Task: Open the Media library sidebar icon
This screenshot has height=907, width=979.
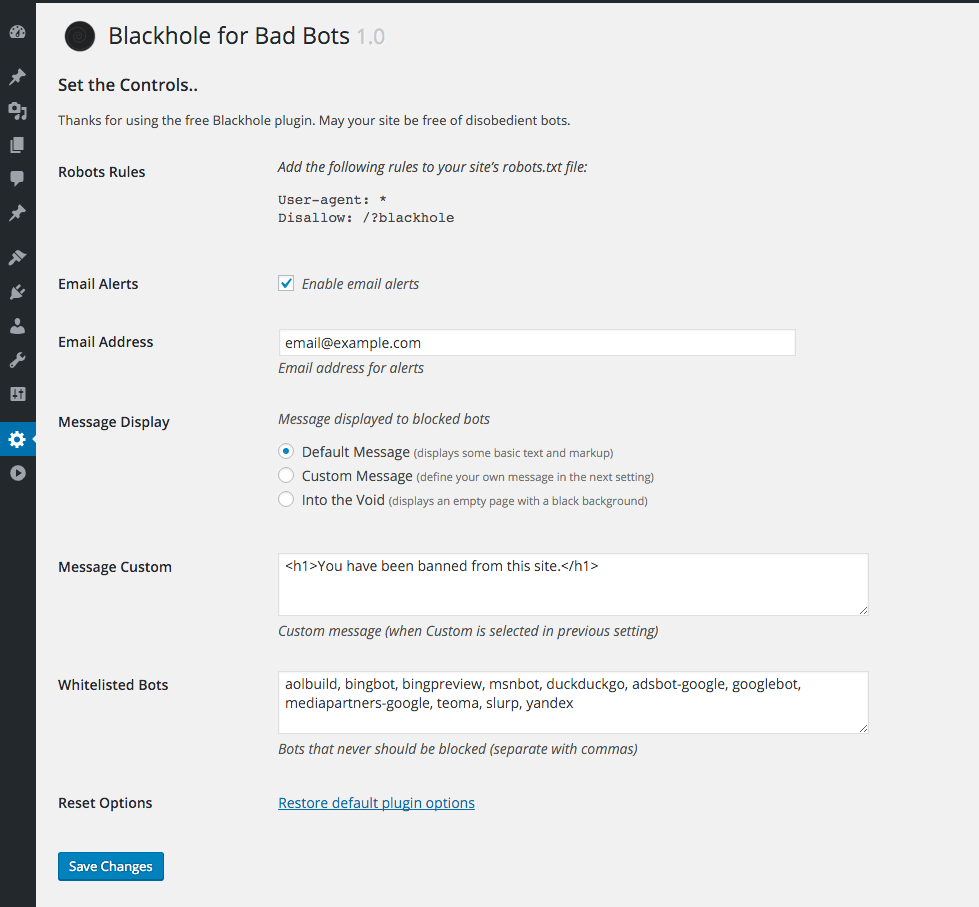Action: (x=17, y=111)
